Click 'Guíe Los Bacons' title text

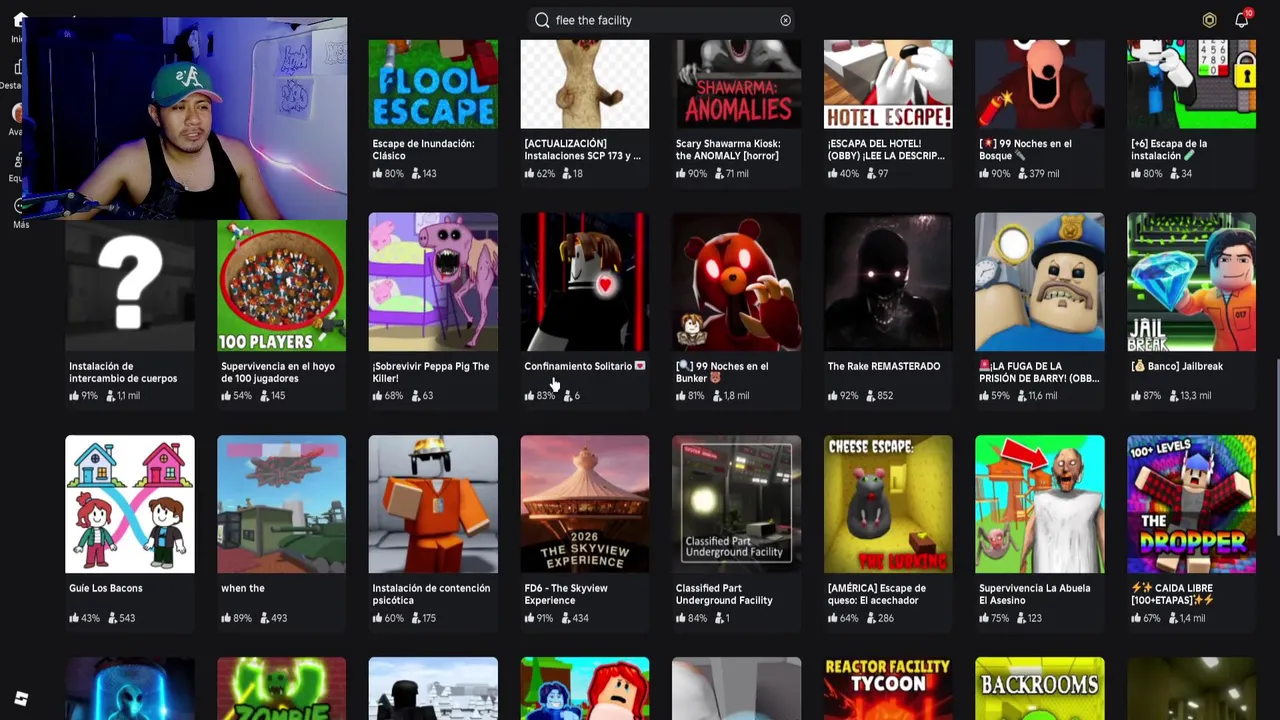[105, 588]
